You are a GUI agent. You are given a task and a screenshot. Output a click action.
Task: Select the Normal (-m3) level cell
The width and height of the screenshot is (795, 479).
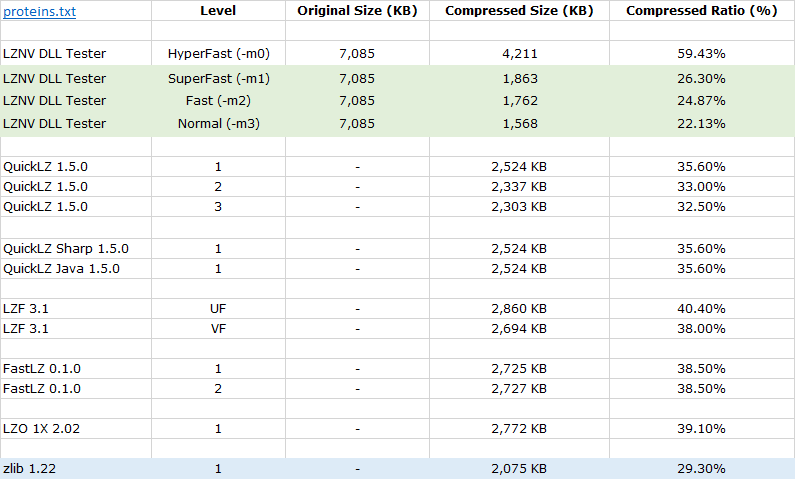(219, 123)
